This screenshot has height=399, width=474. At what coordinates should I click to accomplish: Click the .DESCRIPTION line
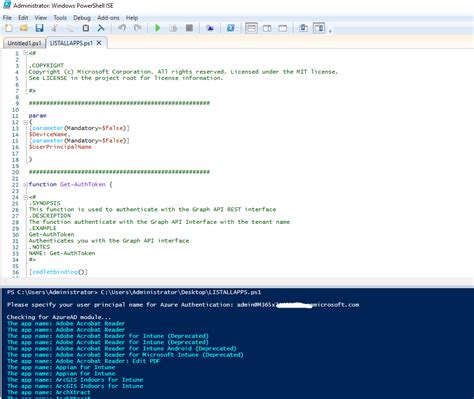tap(50, 216)
